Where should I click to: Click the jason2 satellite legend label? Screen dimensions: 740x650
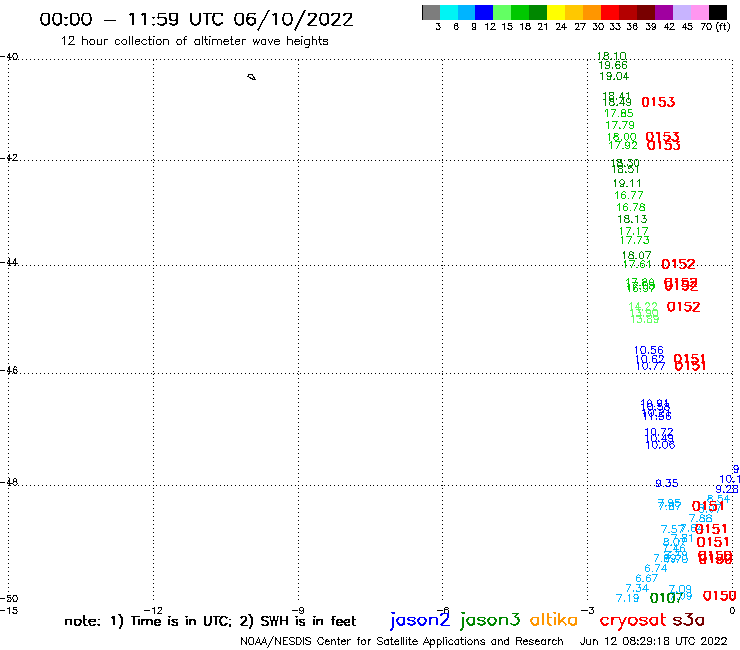[420, 620]
